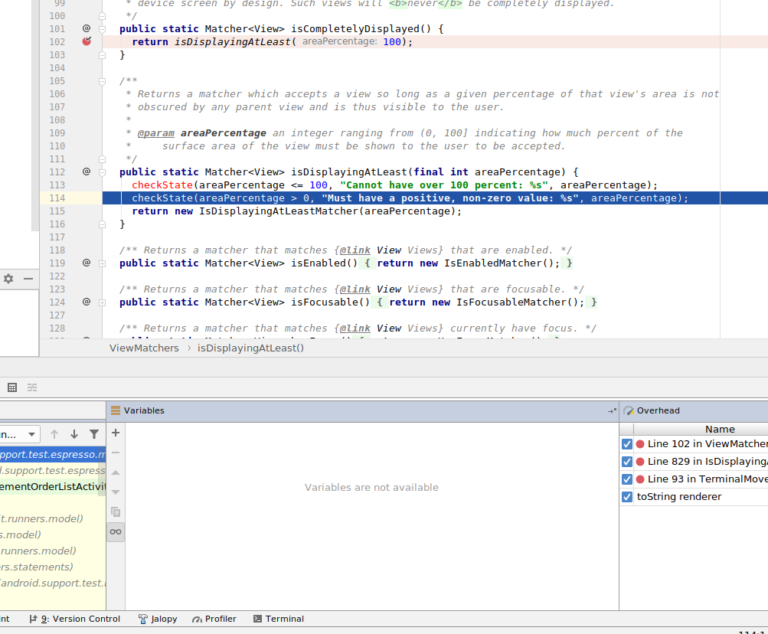
Task: Uncheck Line 829 in IsDisplaying checkbox
Action: pyautogui.click(x=627, y=462)
